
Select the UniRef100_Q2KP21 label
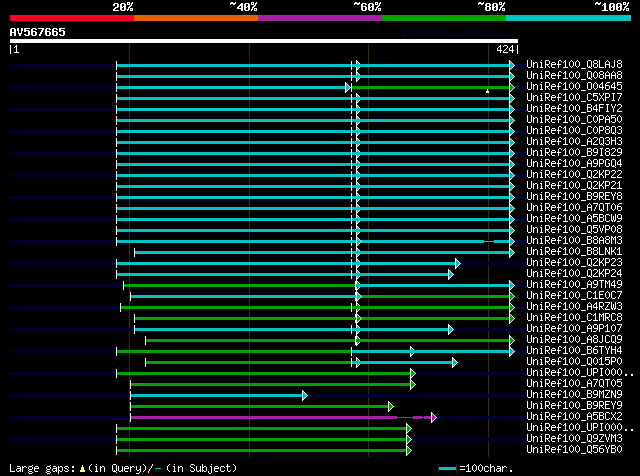tap(574, 185)
